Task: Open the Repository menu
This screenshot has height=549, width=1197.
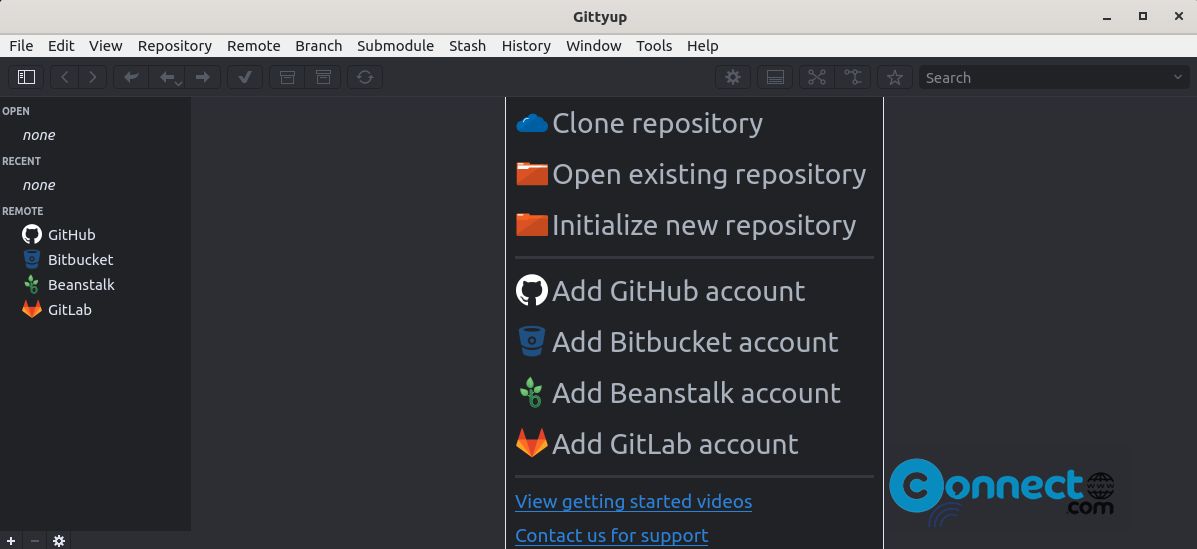Action: 175,46
